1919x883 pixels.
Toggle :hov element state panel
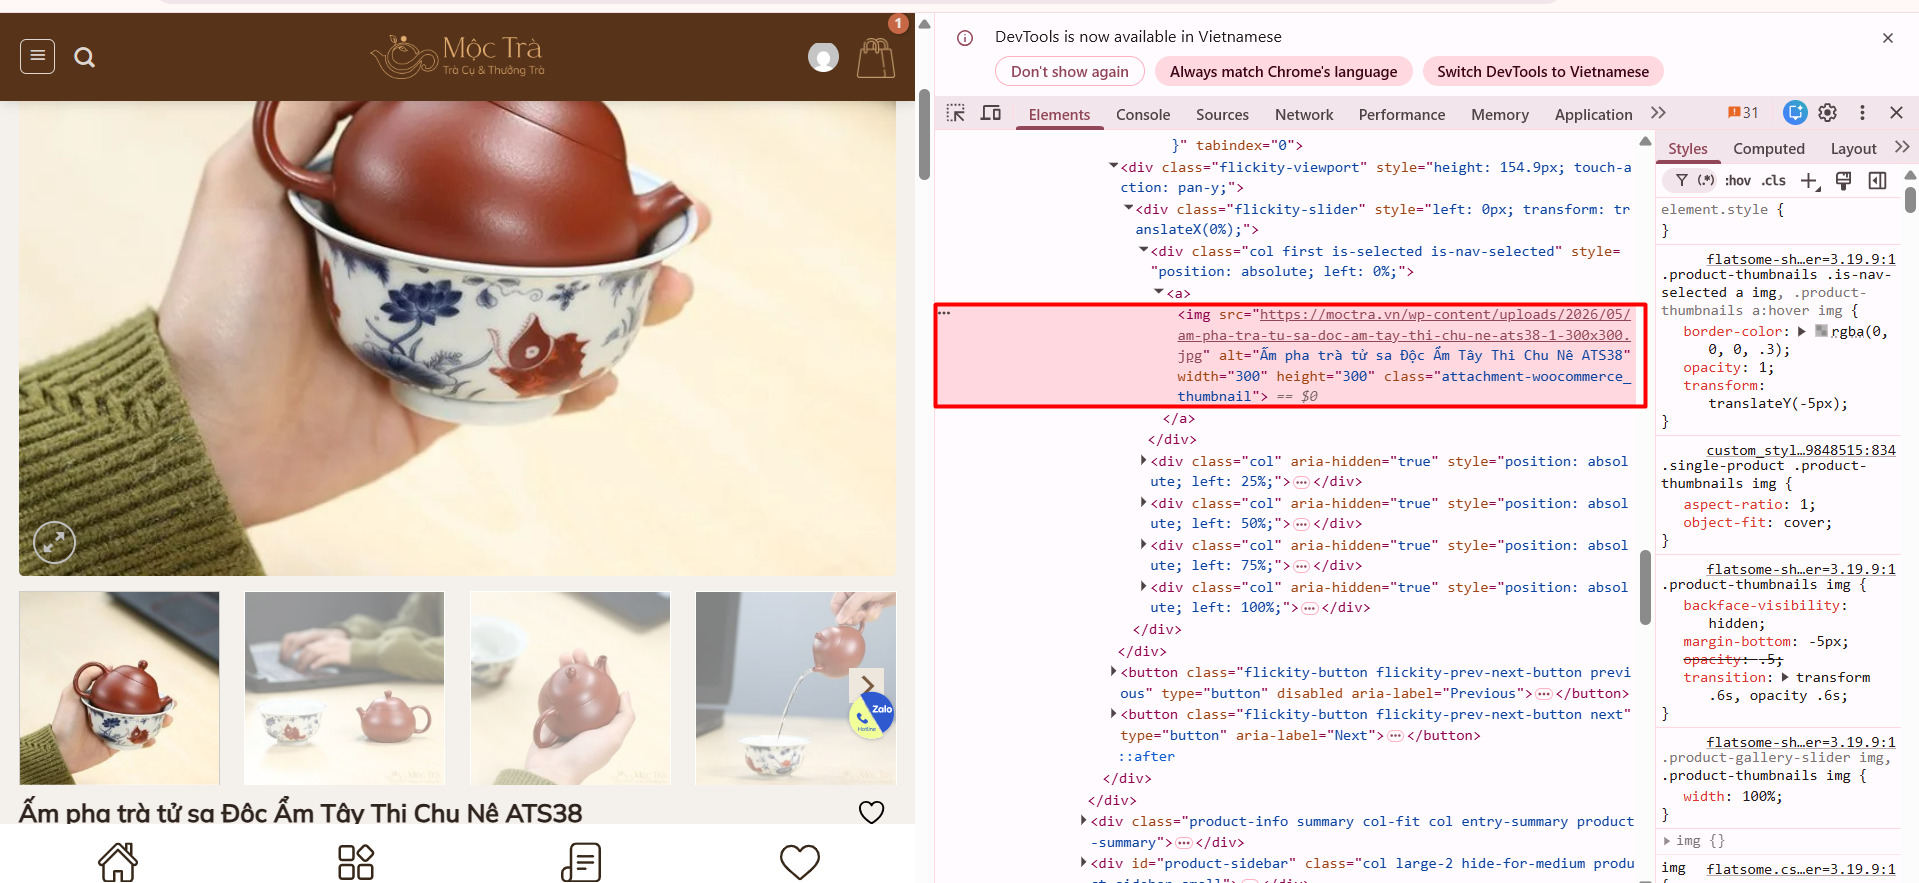click(1738, 180)
